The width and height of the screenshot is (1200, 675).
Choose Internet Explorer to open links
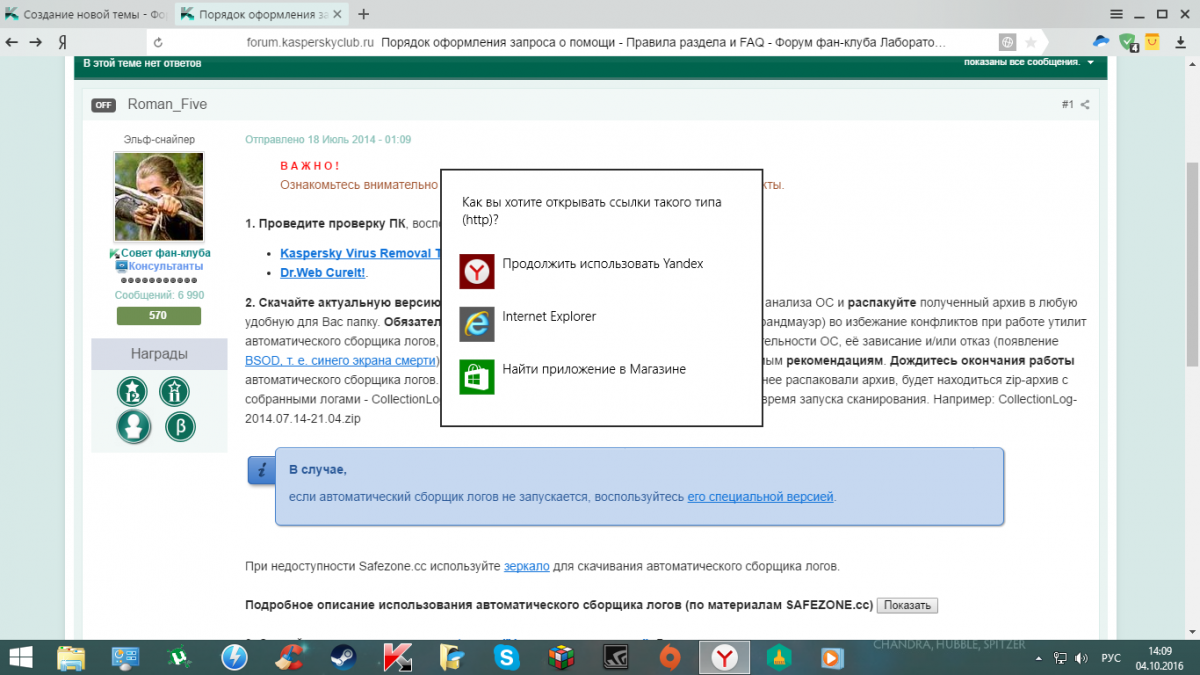click(x=601, y=323)
